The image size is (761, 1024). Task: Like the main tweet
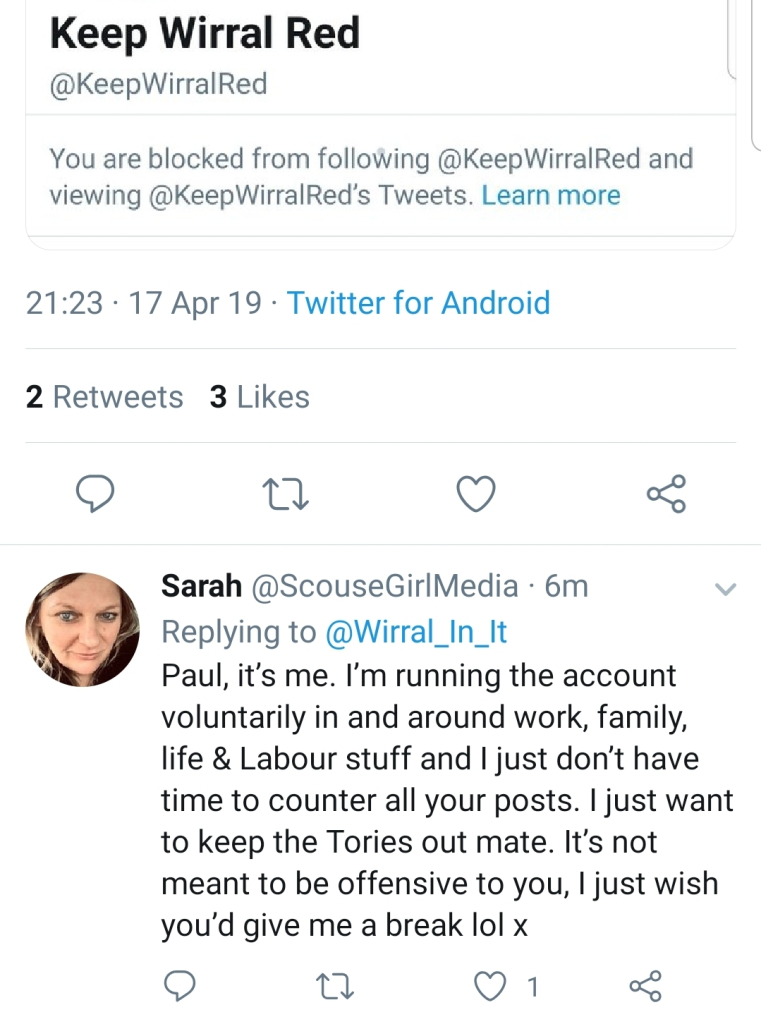click(476, 493)
